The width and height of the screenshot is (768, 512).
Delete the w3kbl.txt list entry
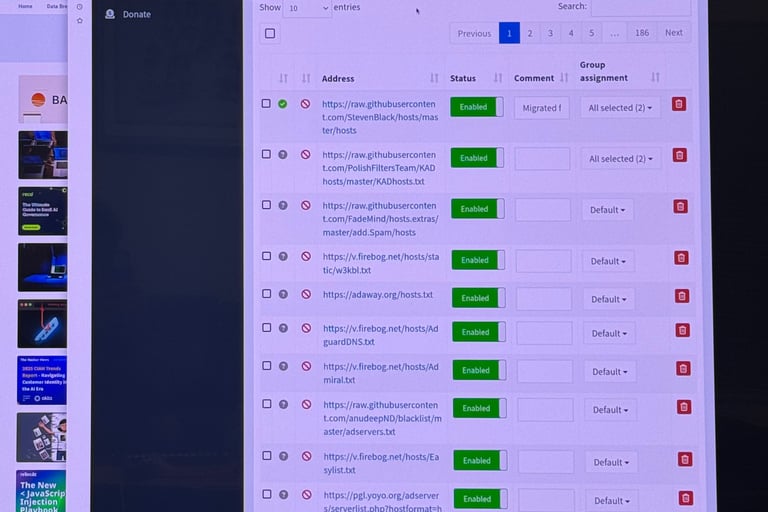click(x=681, y=258)
